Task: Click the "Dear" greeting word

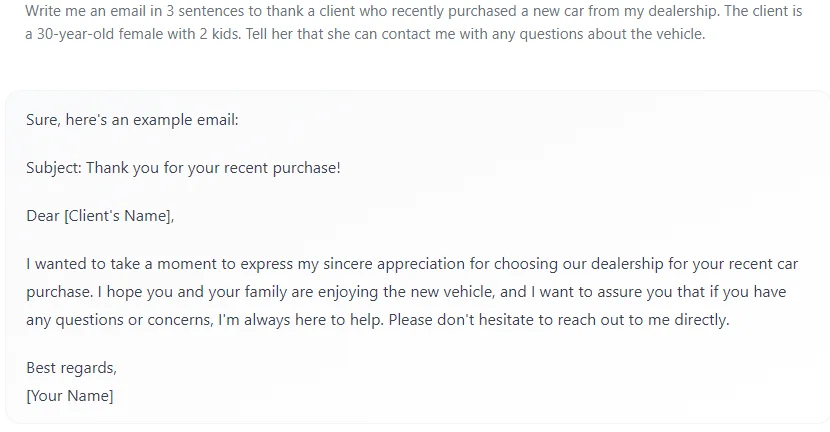Action: [43, 216]
